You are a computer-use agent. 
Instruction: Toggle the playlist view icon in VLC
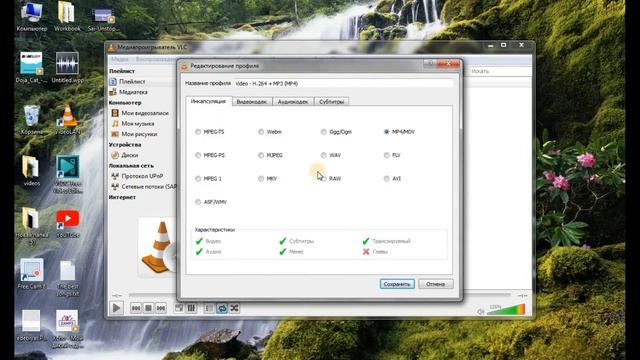tap(209, 308)
